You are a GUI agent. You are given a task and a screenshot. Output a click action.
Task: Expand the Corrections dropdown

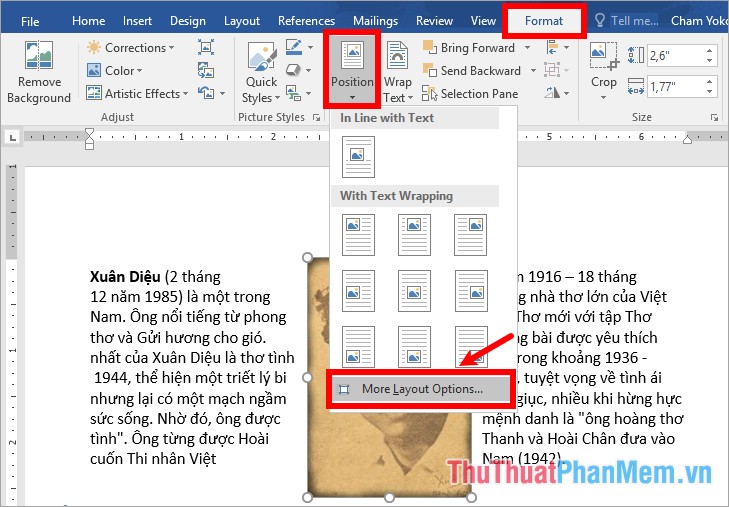[172, 47]
